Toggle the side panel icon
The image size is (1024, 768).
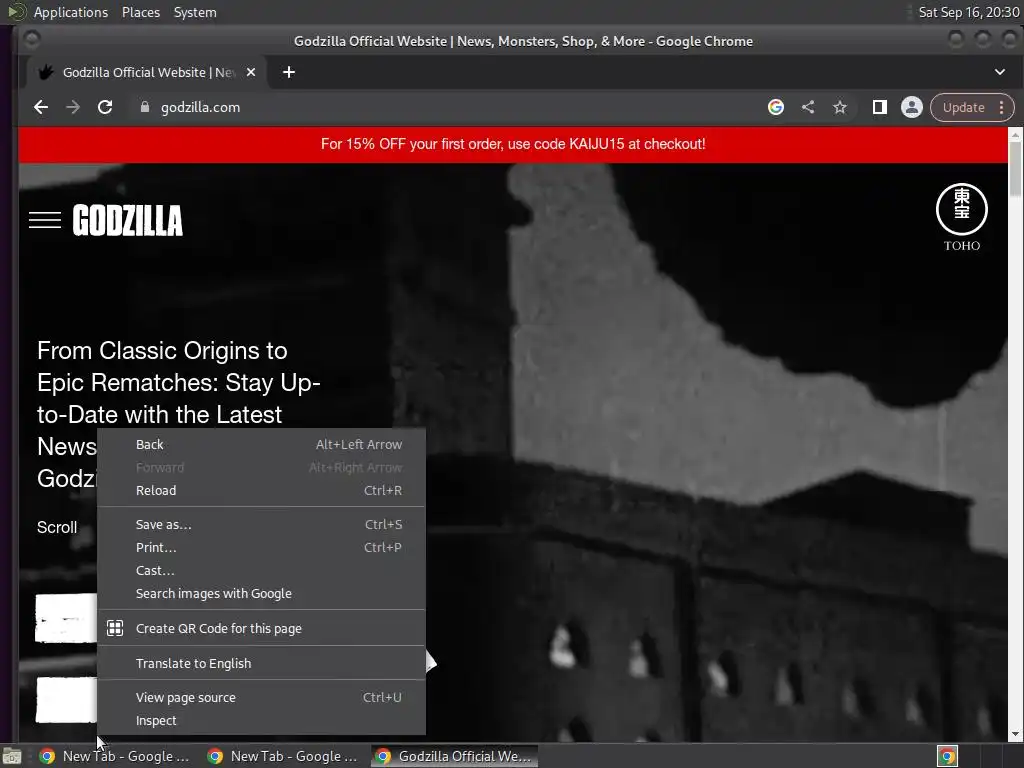click(x=880, y=108)
